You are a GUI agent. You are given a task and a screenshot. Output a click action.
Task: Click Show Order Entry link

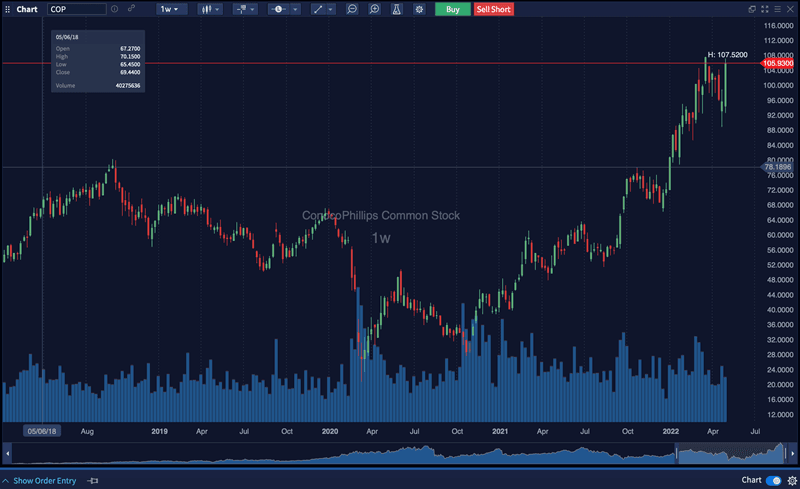tap(44, 480)
